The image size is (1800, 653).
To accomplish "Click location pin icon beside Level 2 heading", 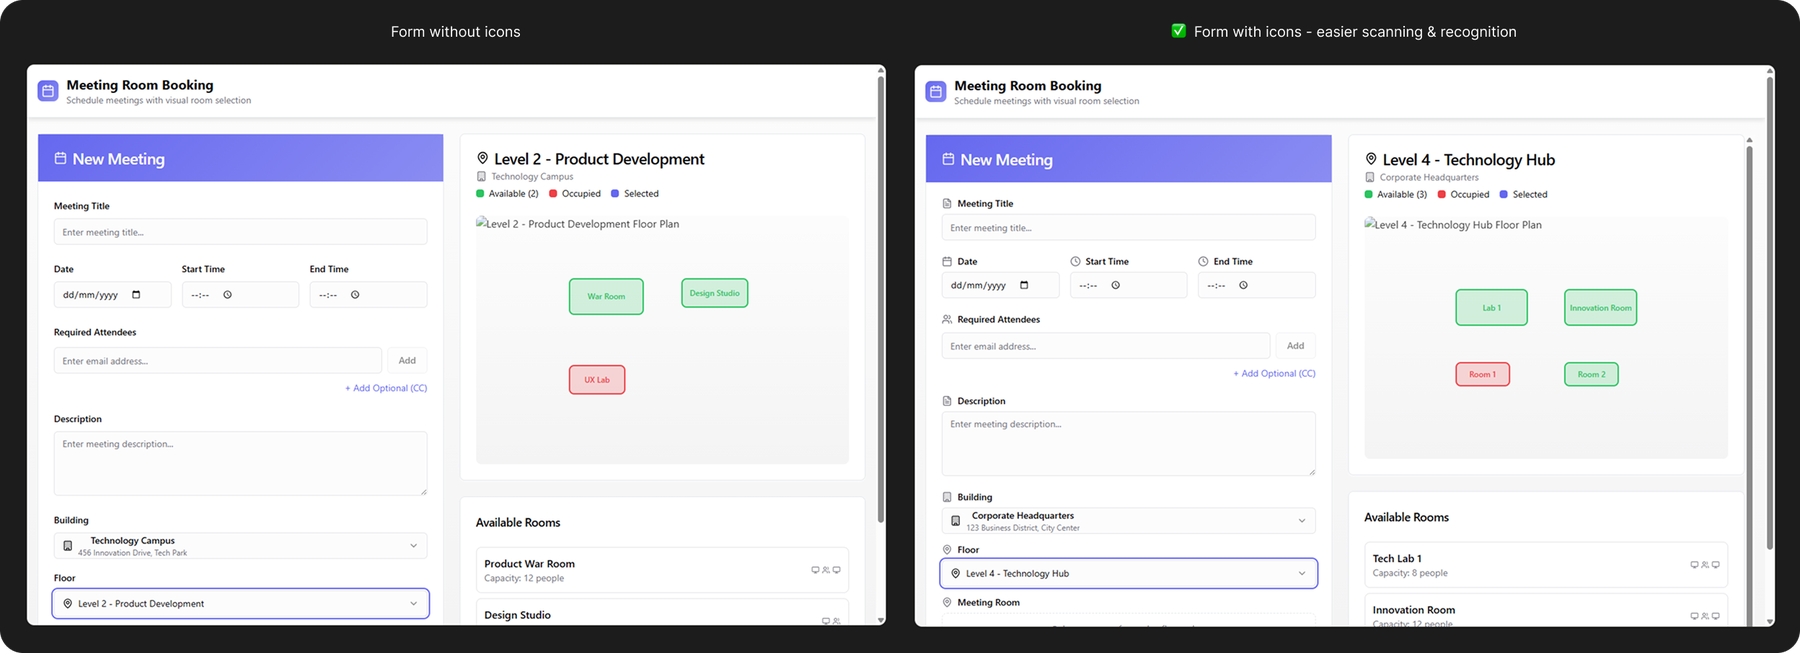I will tap(483, 159).
